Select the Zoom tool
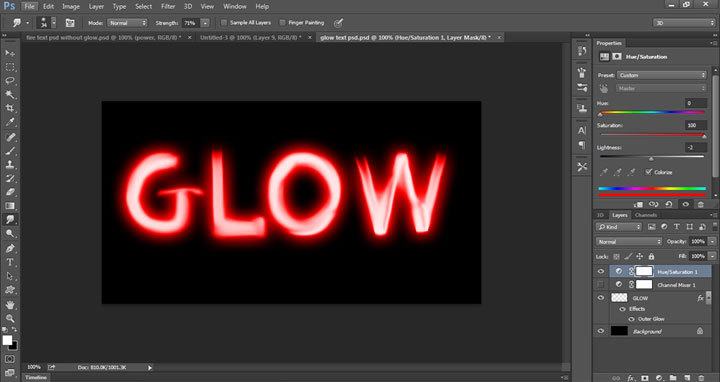This screenshot has width=720, height=382. 10,318
